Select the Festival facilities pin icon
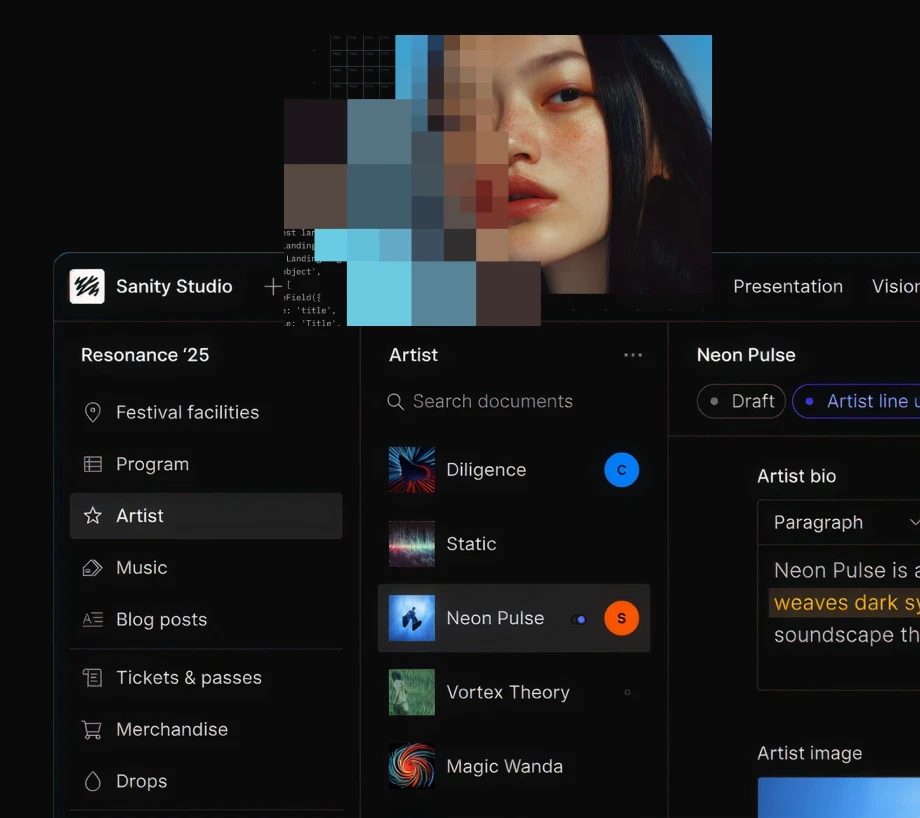 pyautogui.click(x=93, y=412)
